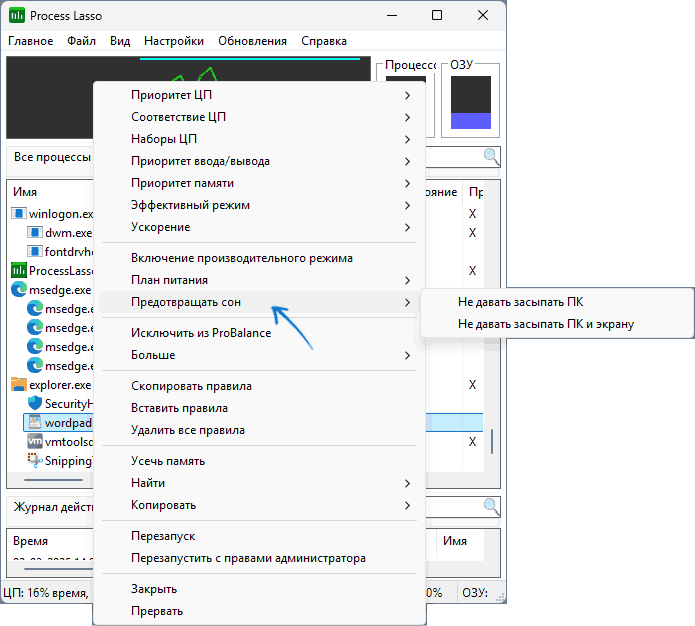The image size is (695, 626).
Task: Click the wordpad process icon
Action: point(35,422)
